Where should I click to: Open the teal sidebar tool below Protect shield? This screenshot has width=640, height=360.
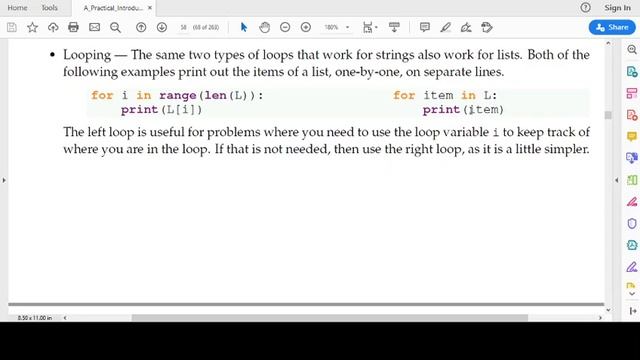point(632,245)
